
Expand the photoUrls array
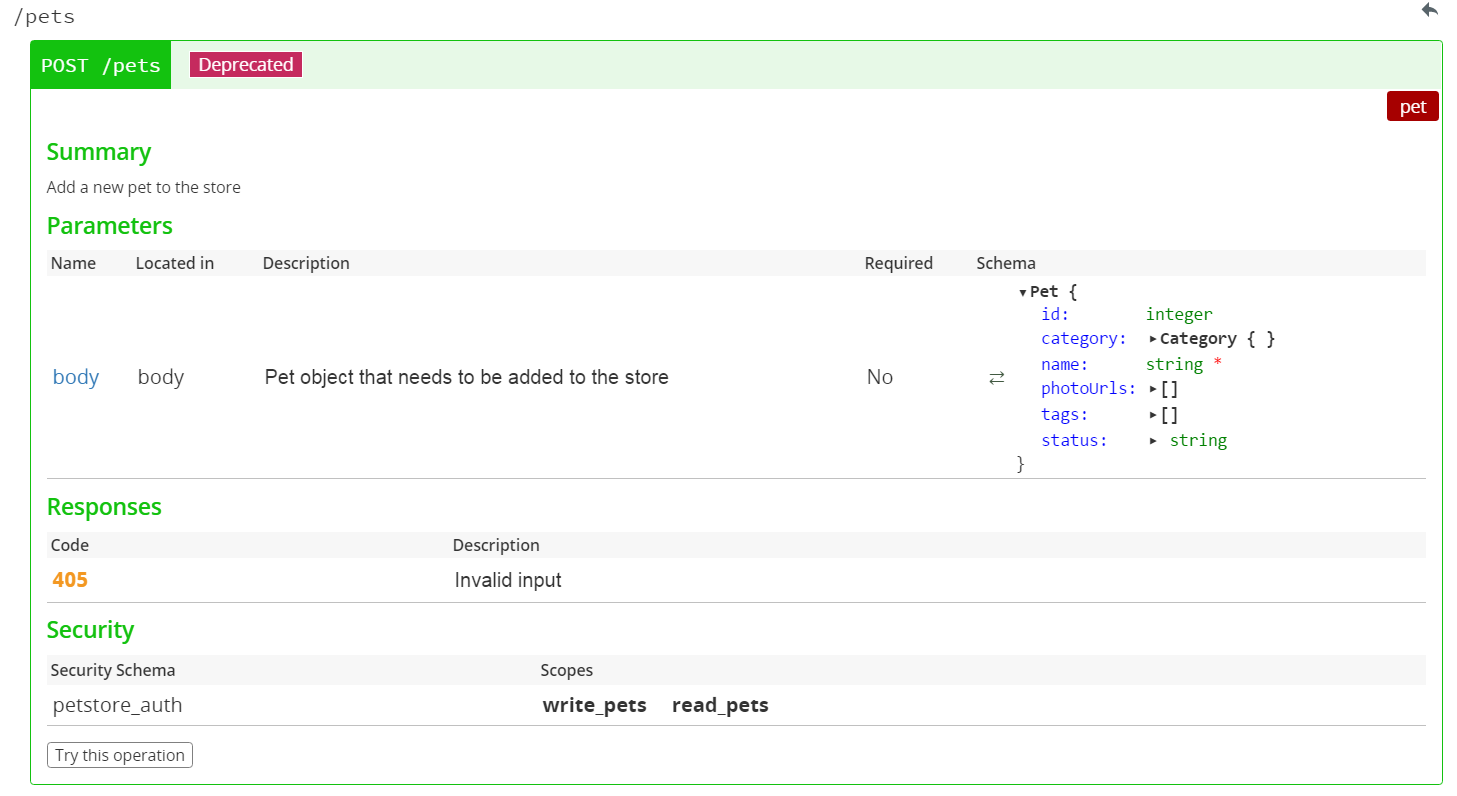tap(1153, 389)
